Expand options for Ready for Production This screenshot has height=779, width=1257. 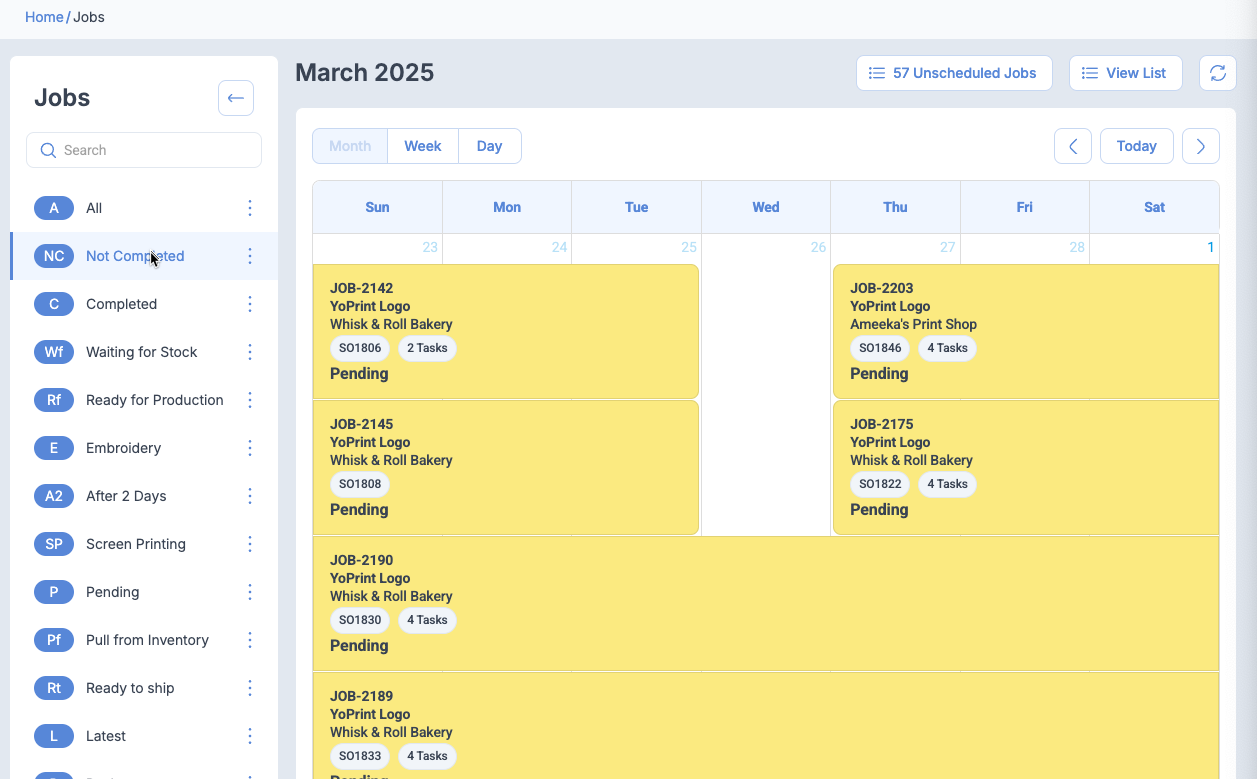coord(250,400)
